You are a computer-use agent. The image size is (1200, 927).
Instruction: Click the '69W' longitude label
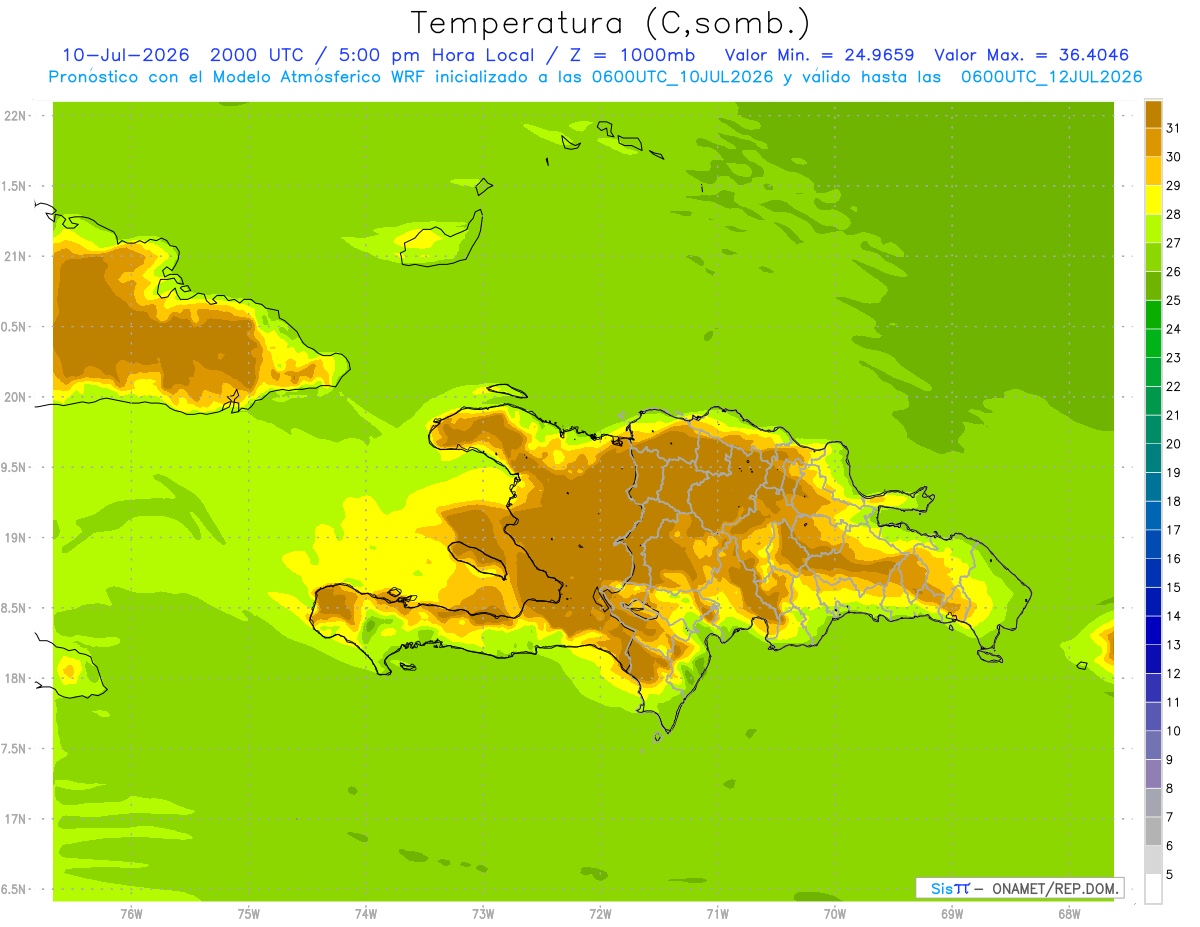click(x=952, y=914)
